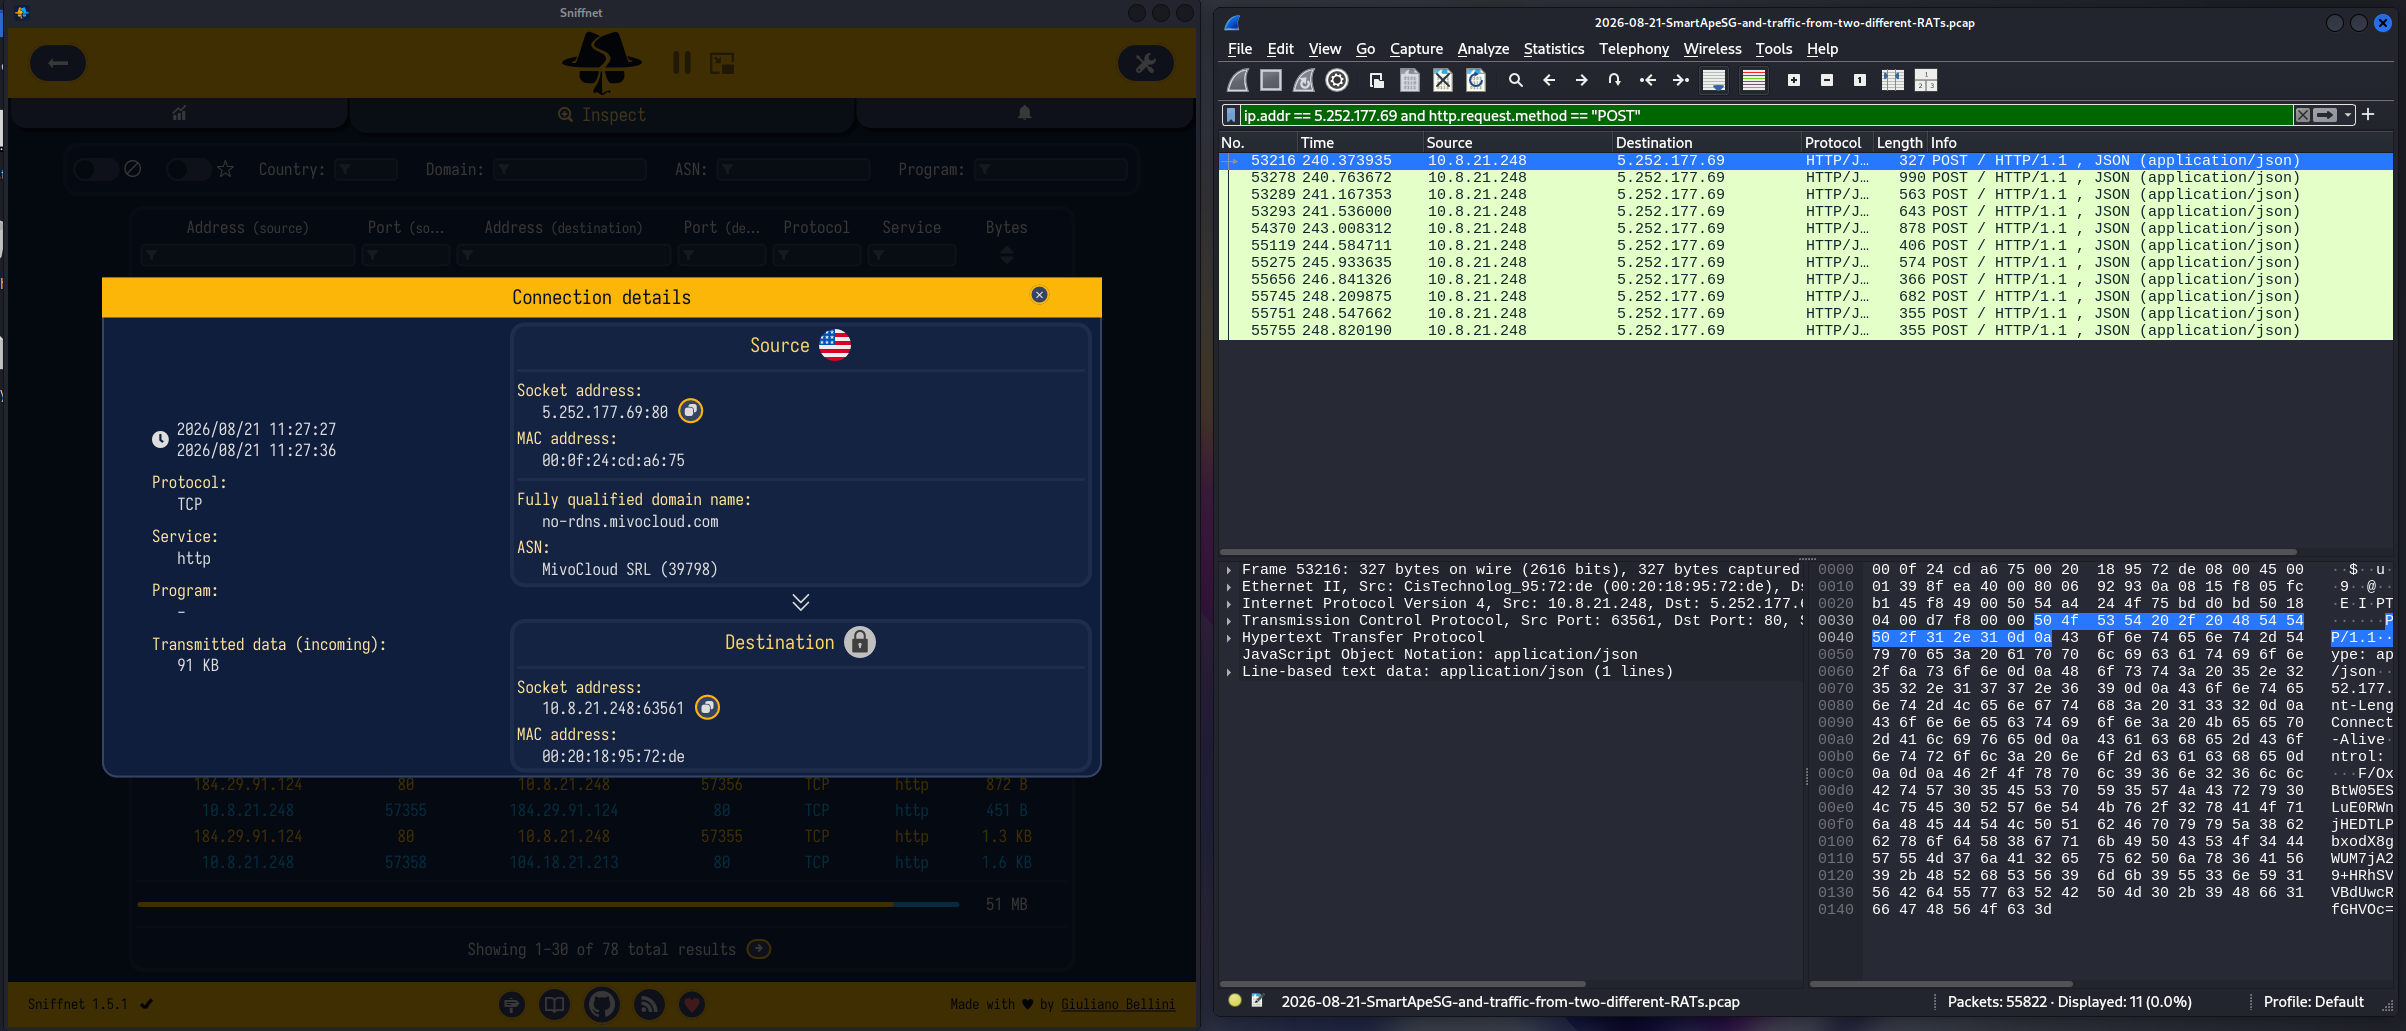Restart the current capture in Wireshark
This screenshot has width=2406, height=1031.
pos(1304,80)
